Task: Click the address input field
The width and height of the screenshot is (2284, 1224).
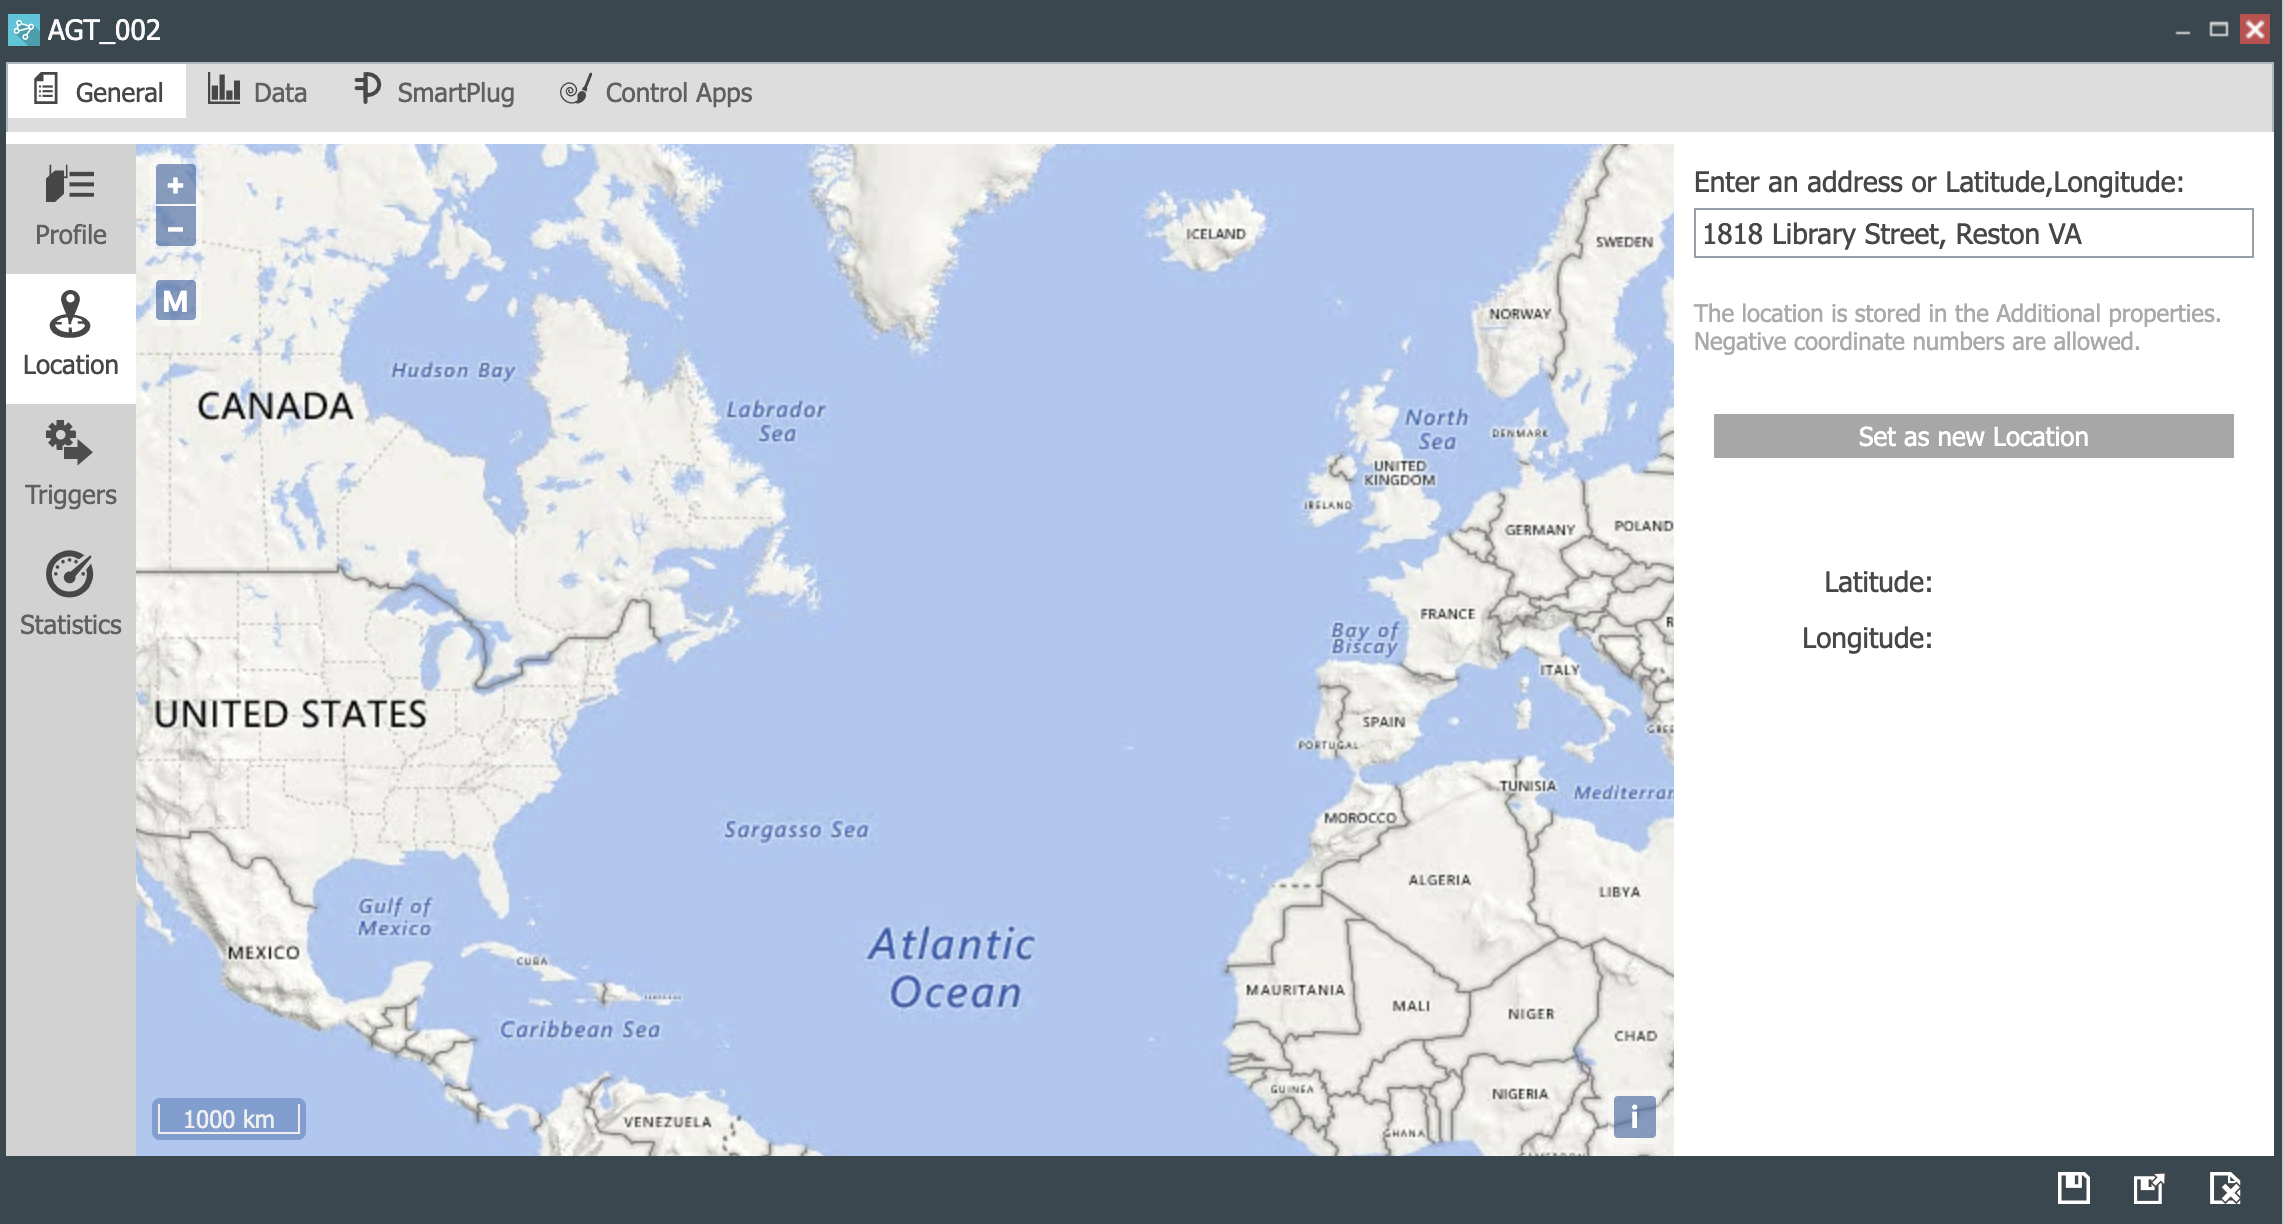Action: (1973, 233)
